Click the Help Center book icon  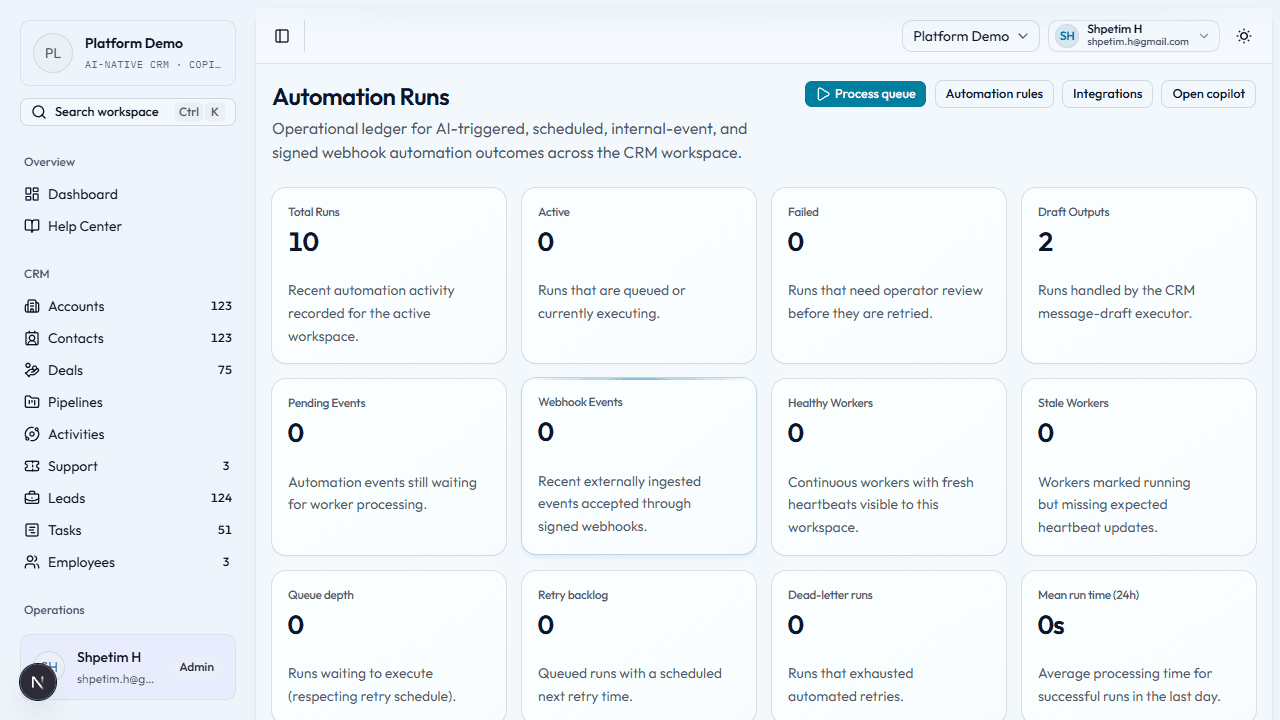33,226
